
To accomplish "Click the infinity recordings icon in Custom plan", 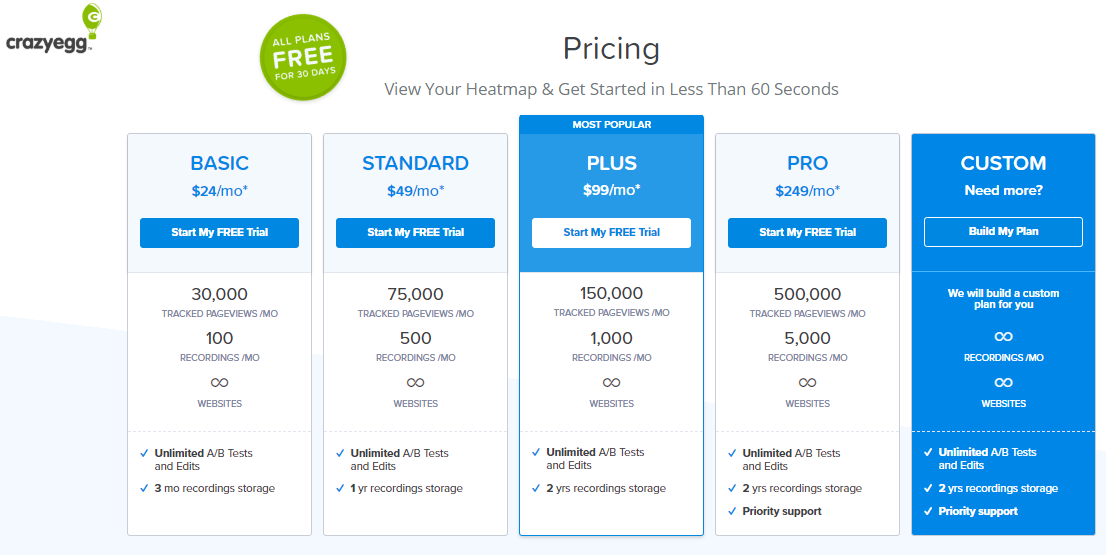I will pos(1004,336).
